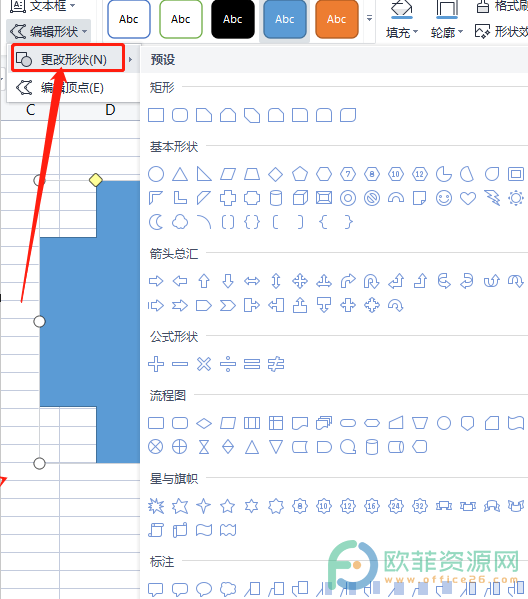
Task: Select the heart shape
Action: coord(468,198)
